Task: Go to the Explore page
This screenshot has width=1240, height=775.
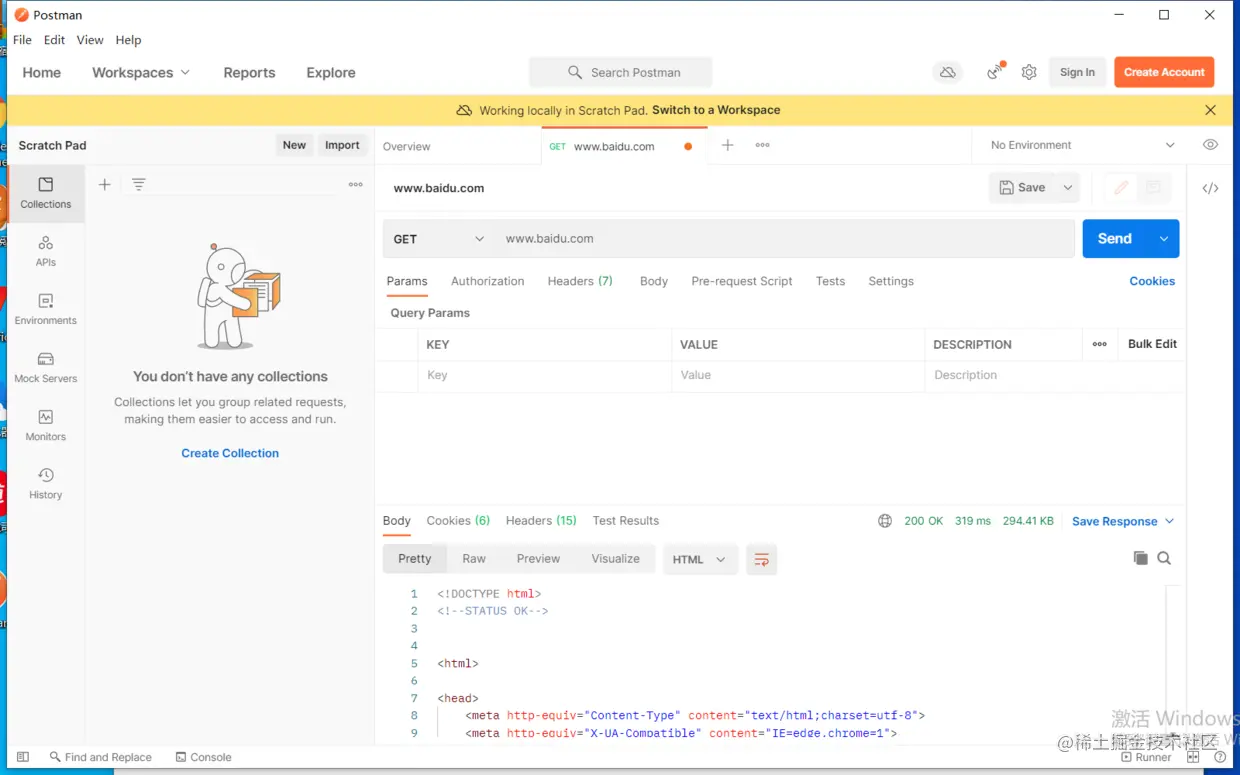Action: 331,72
